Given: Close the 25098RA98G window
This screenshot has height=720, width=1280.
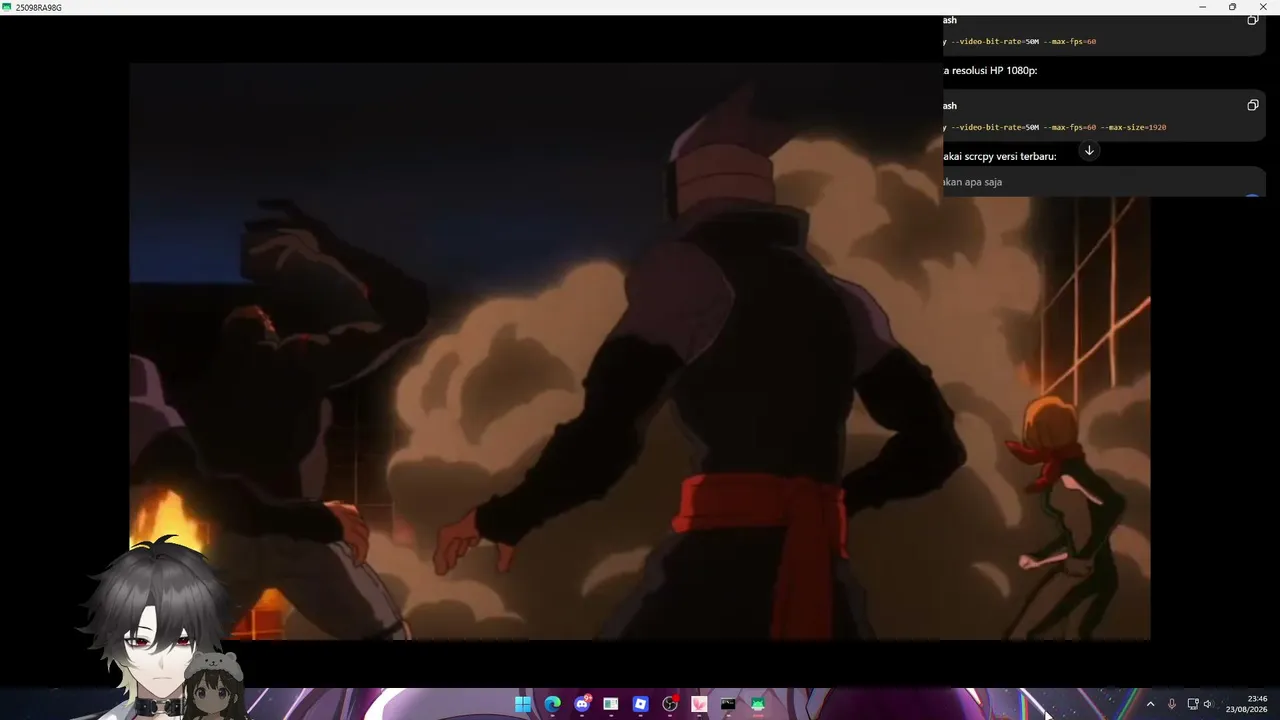Looking at the screenshot, I should click(1263, 7).
